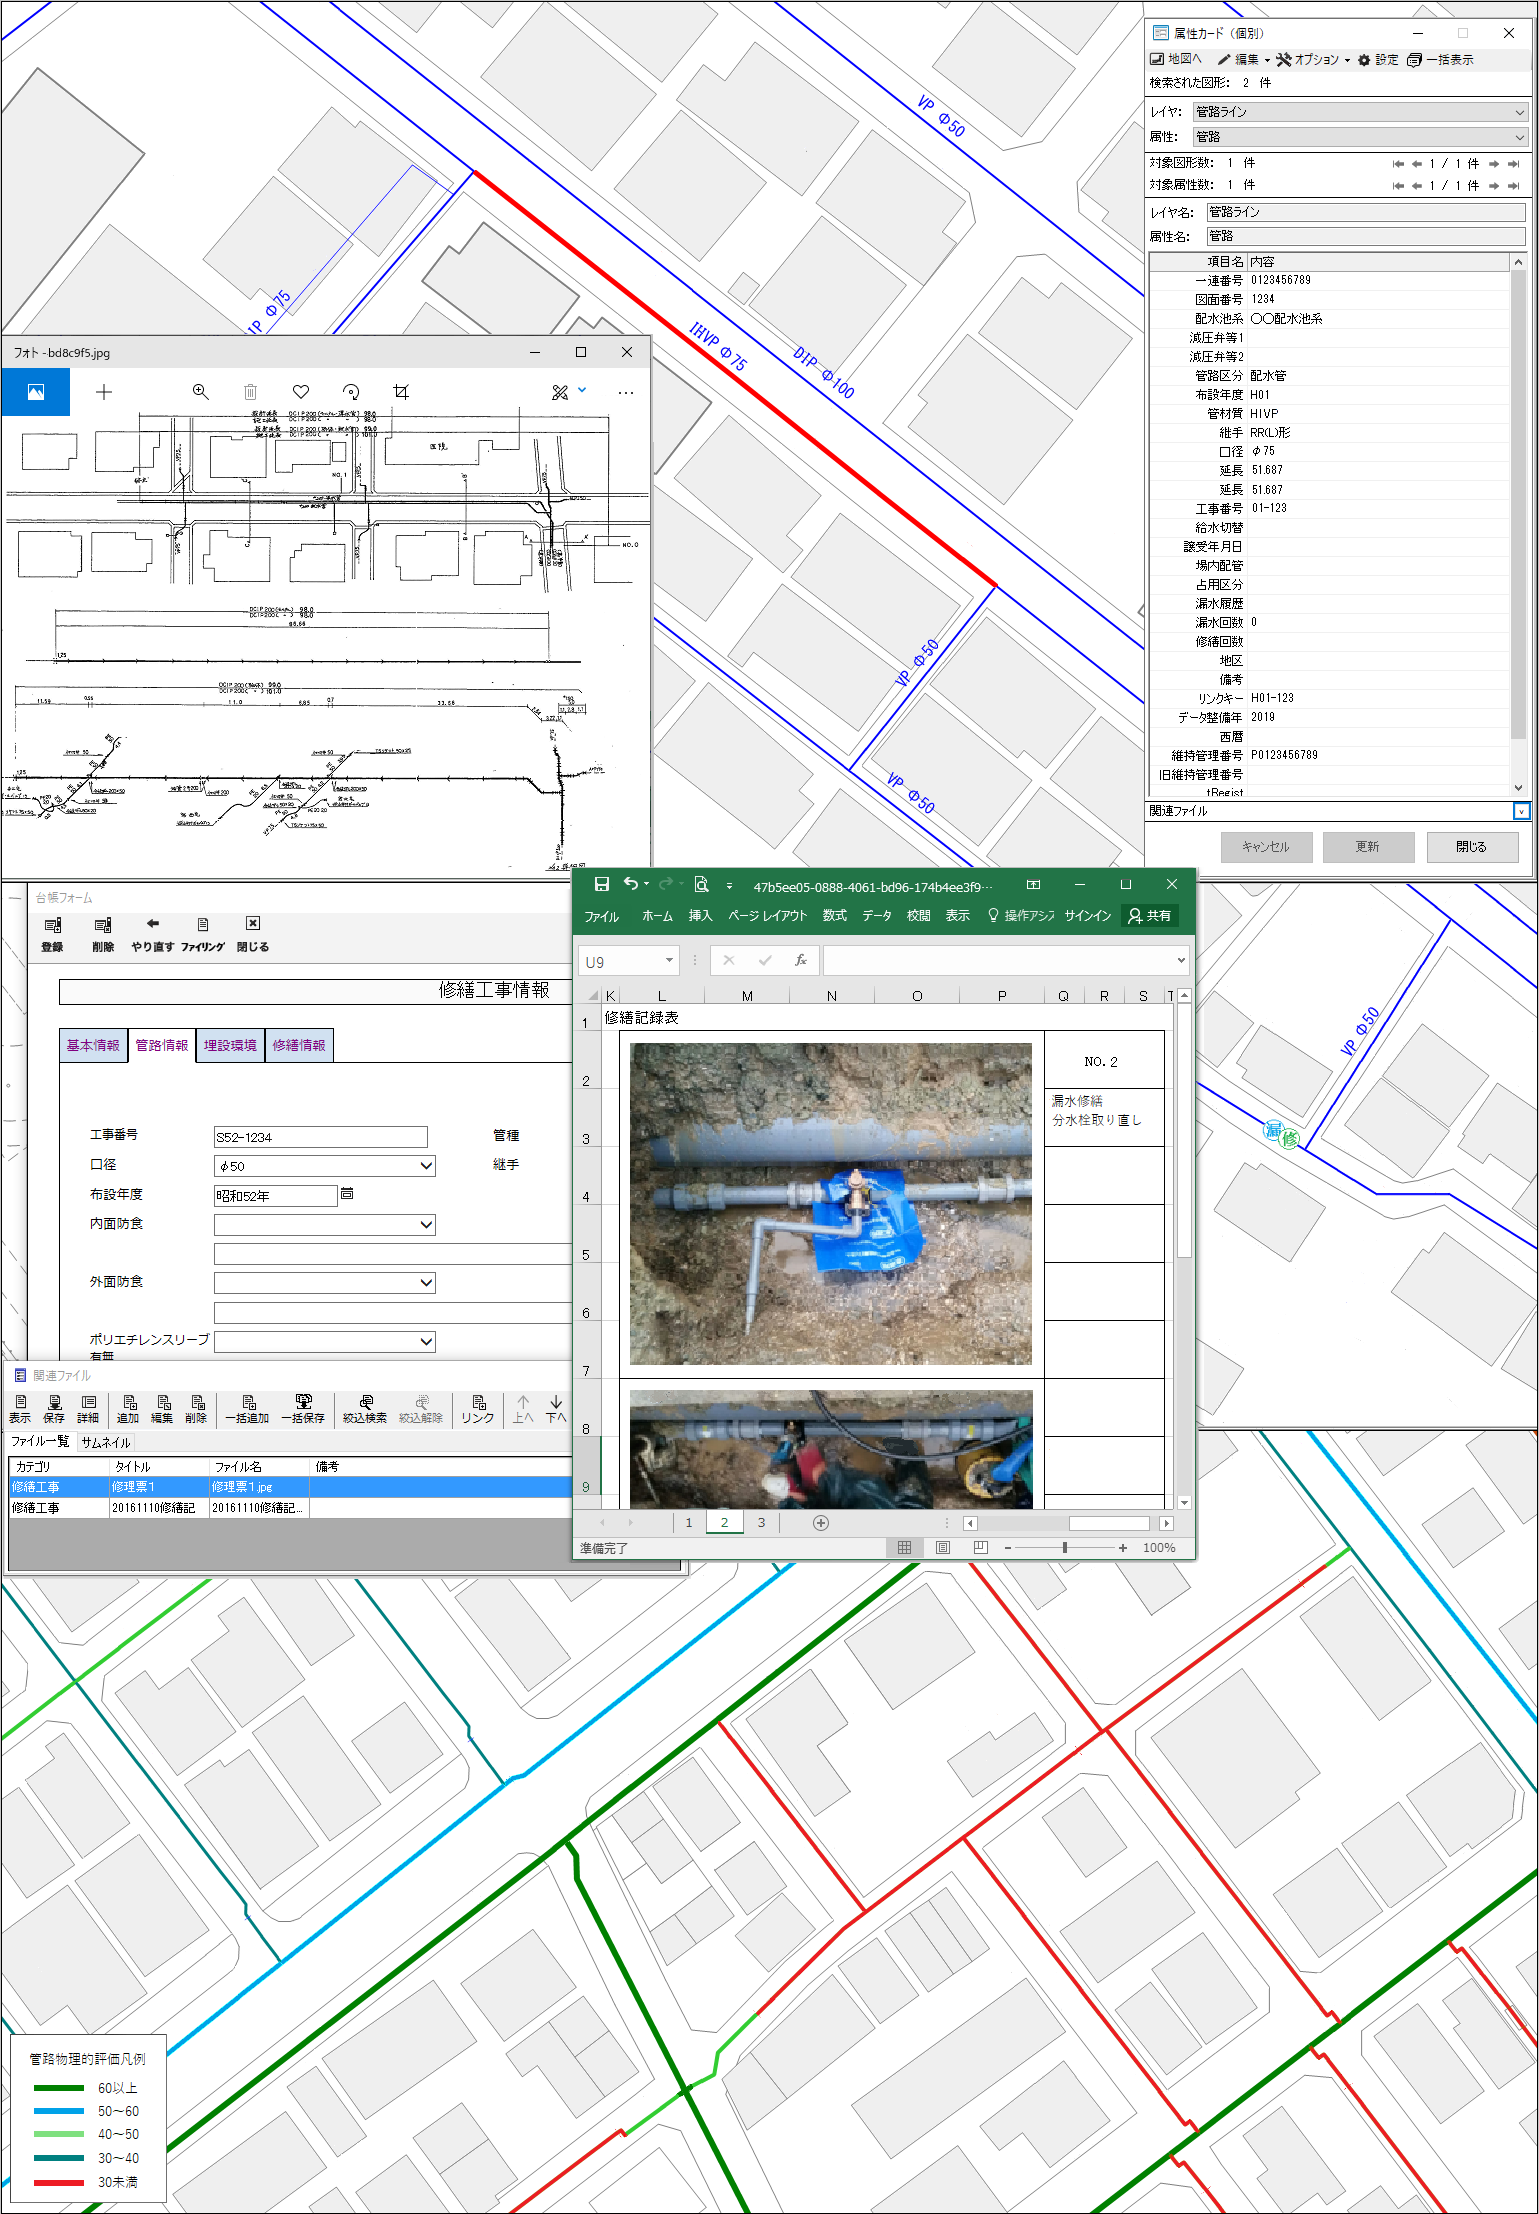Click the 共有 button in Excel
This screenshot has height=2214, width=1539.
tap(1150, 916)
